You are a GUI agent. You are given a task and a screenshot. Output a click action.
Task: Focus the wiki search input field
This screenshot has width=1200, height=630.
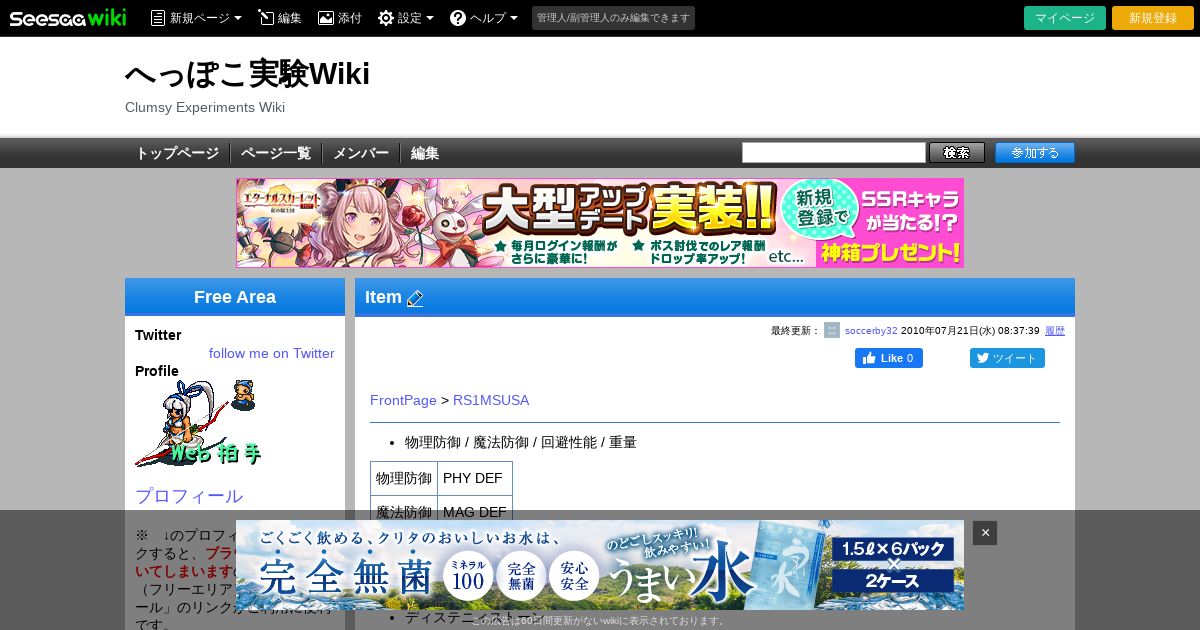pyautogui.click(x=834, y=153)
